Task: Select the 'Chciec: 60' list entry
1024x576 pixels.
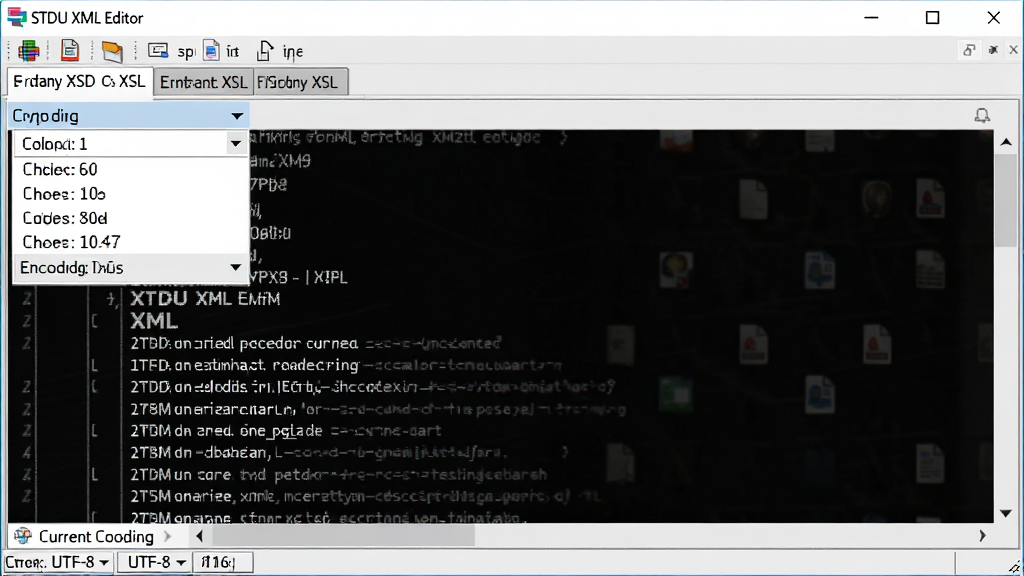Action: (131, 170)
